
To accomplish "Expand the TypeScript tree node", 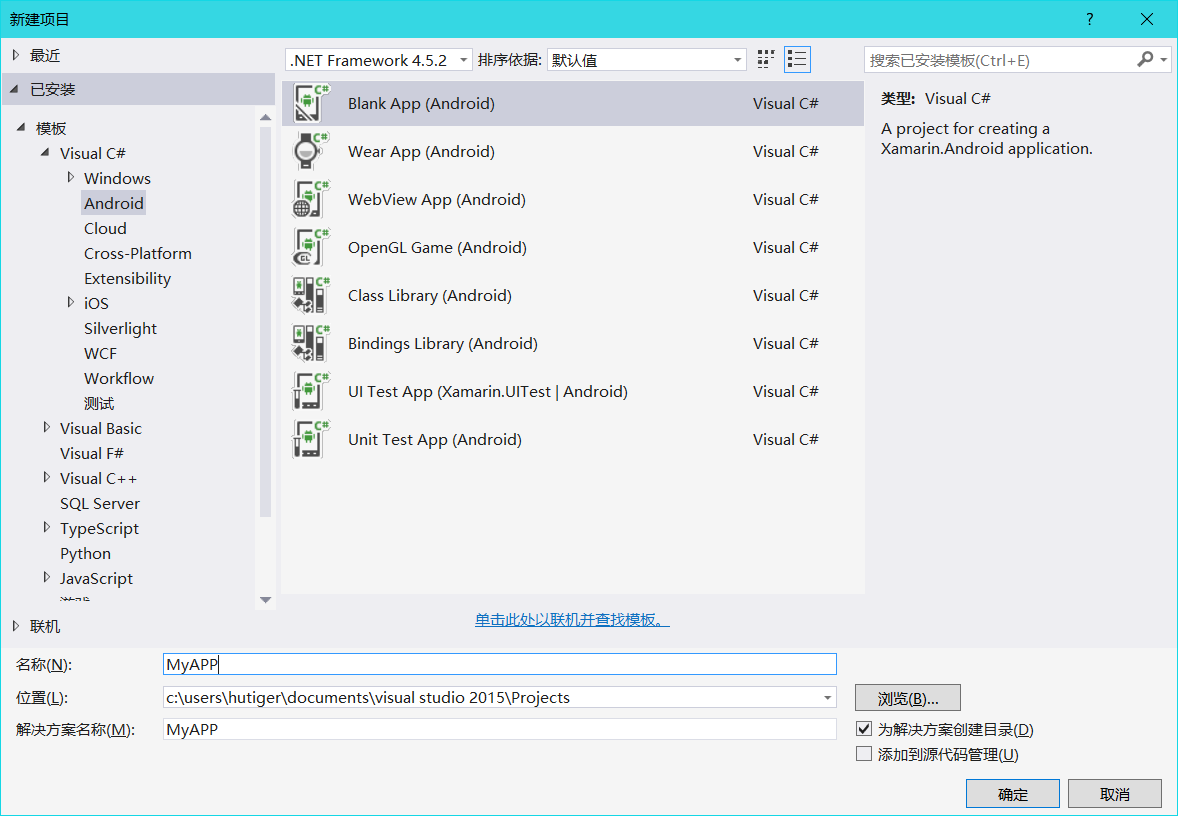I will 47,527.
